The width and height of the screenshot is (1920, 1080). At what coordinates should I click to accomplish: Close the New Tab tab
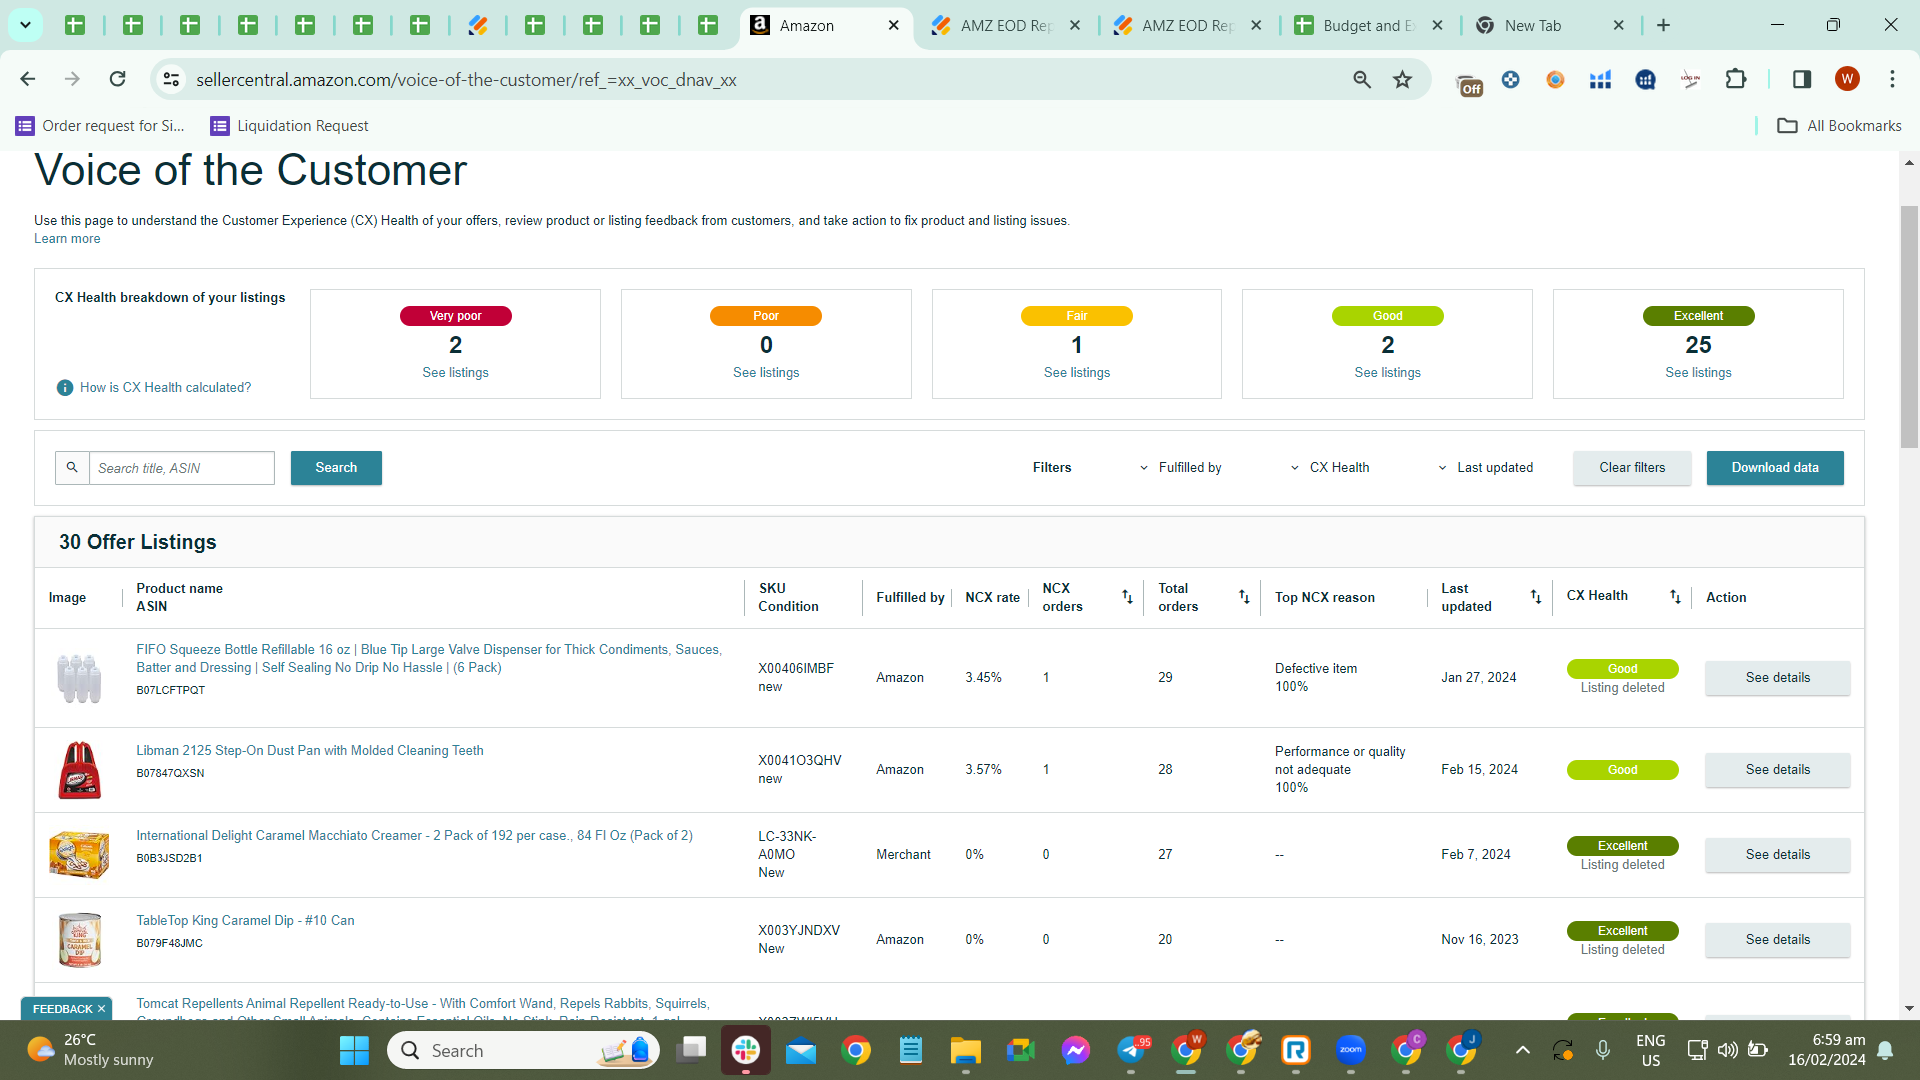[1619, 25]
